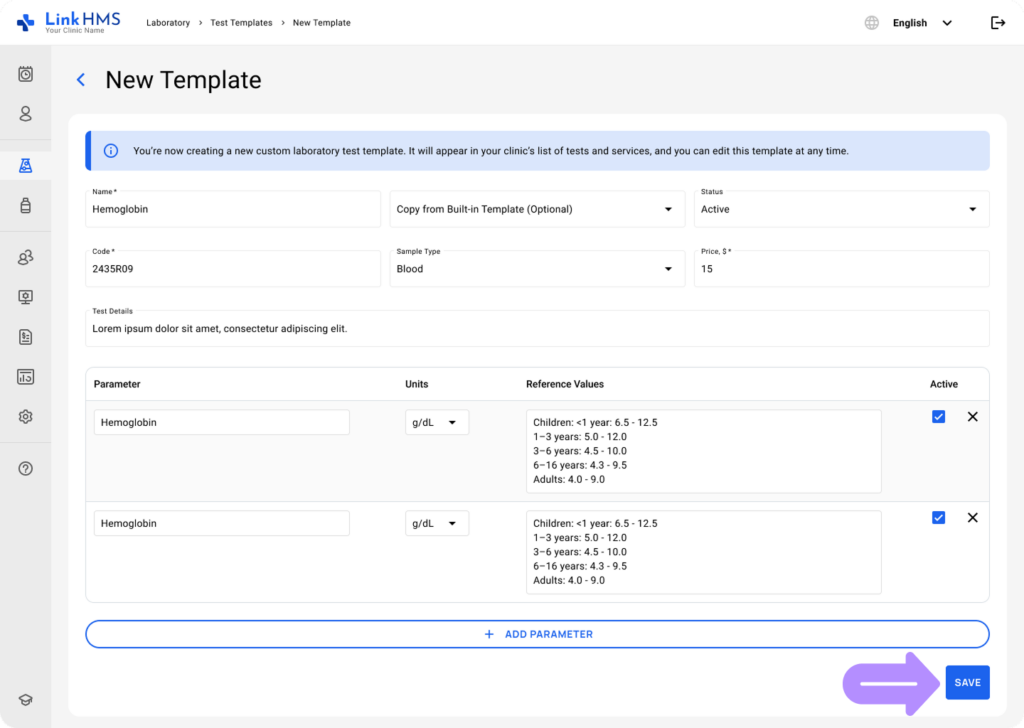The height and width of the screenshot is (728, 1024).
Task: Click the Parameter column header
Action: [x=117, y=384]
